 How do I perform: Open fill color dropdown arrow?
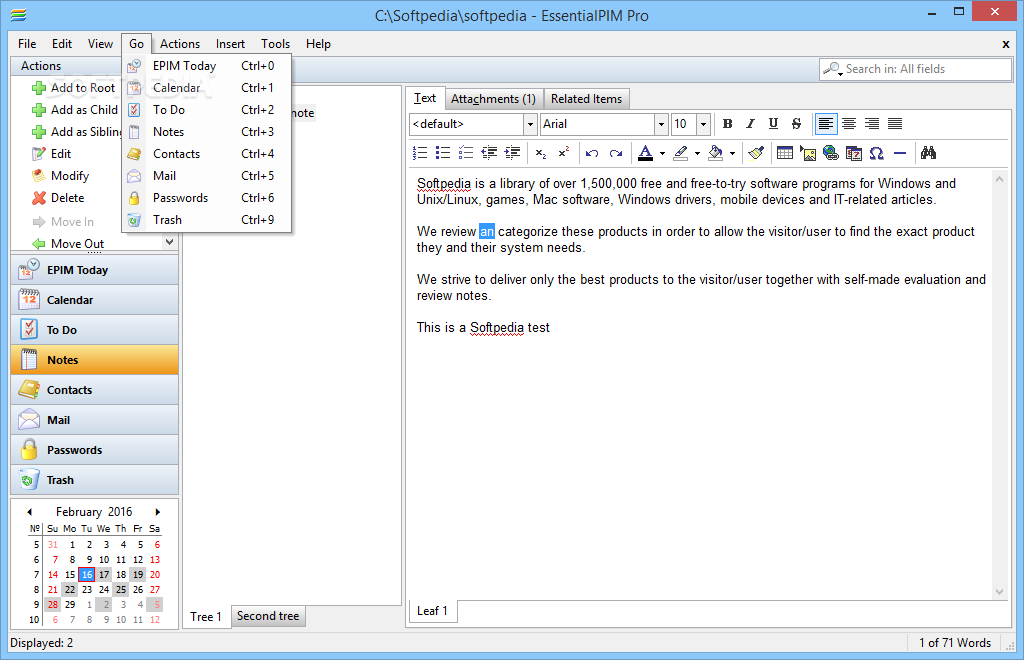coord(732,153)
